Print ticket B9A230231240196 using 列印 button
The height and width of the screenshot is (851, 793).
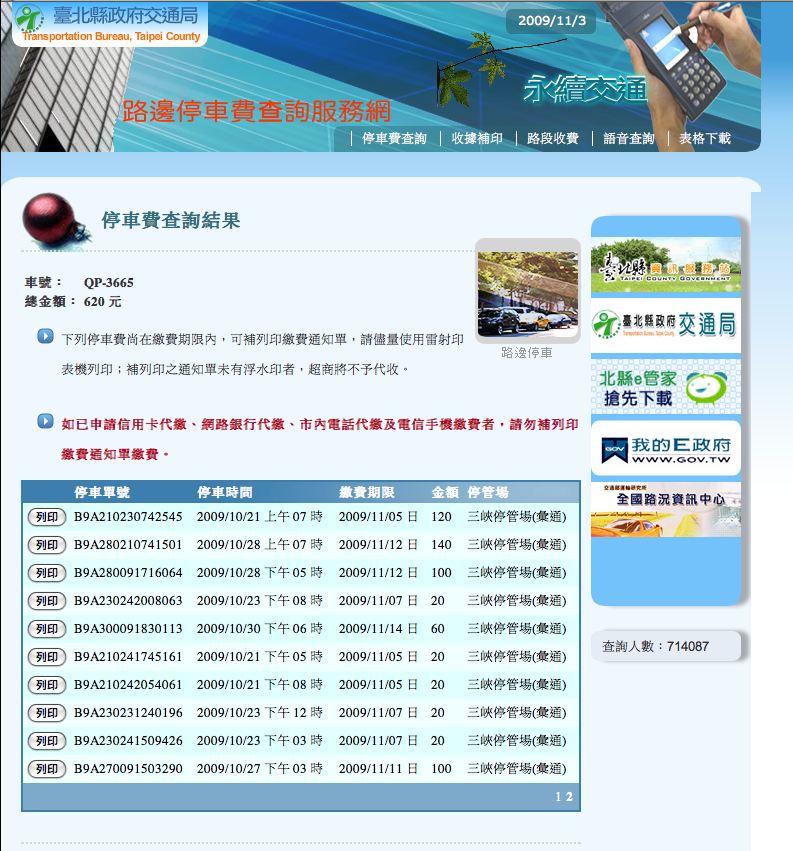pos(47,713)
